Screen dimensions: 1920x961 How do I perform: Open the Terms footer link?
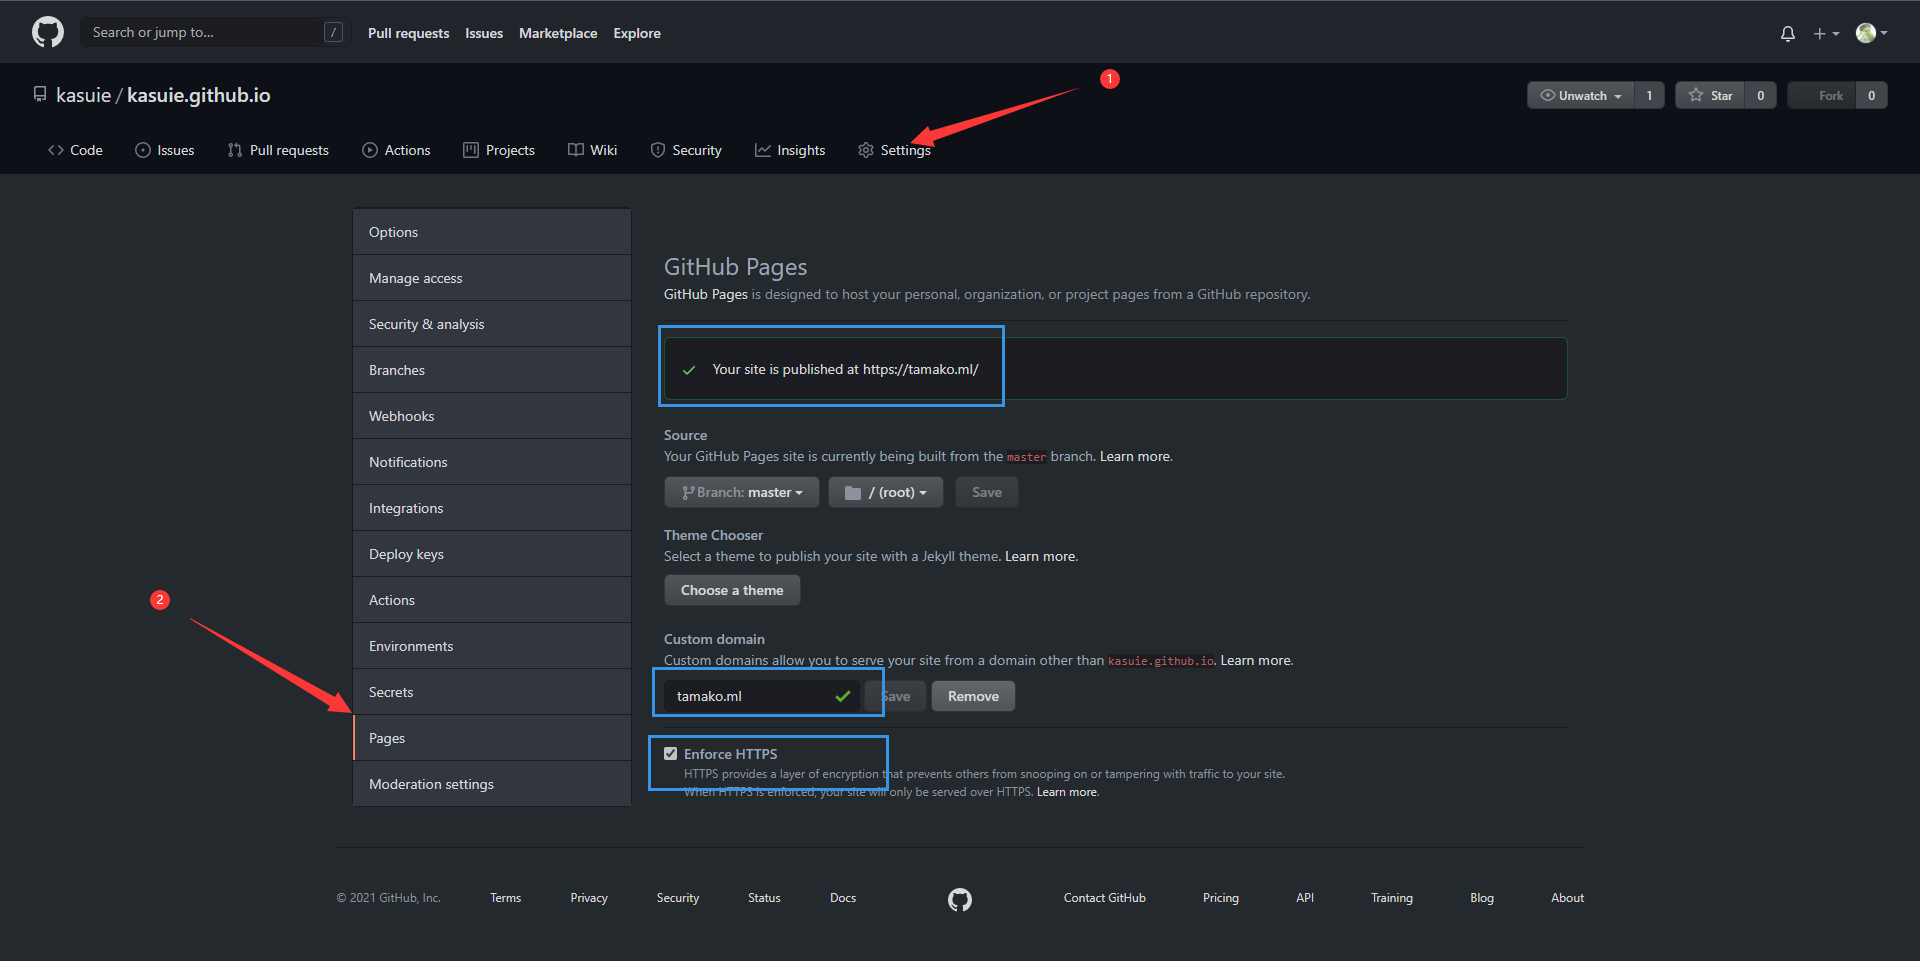[x=505, y=898]
